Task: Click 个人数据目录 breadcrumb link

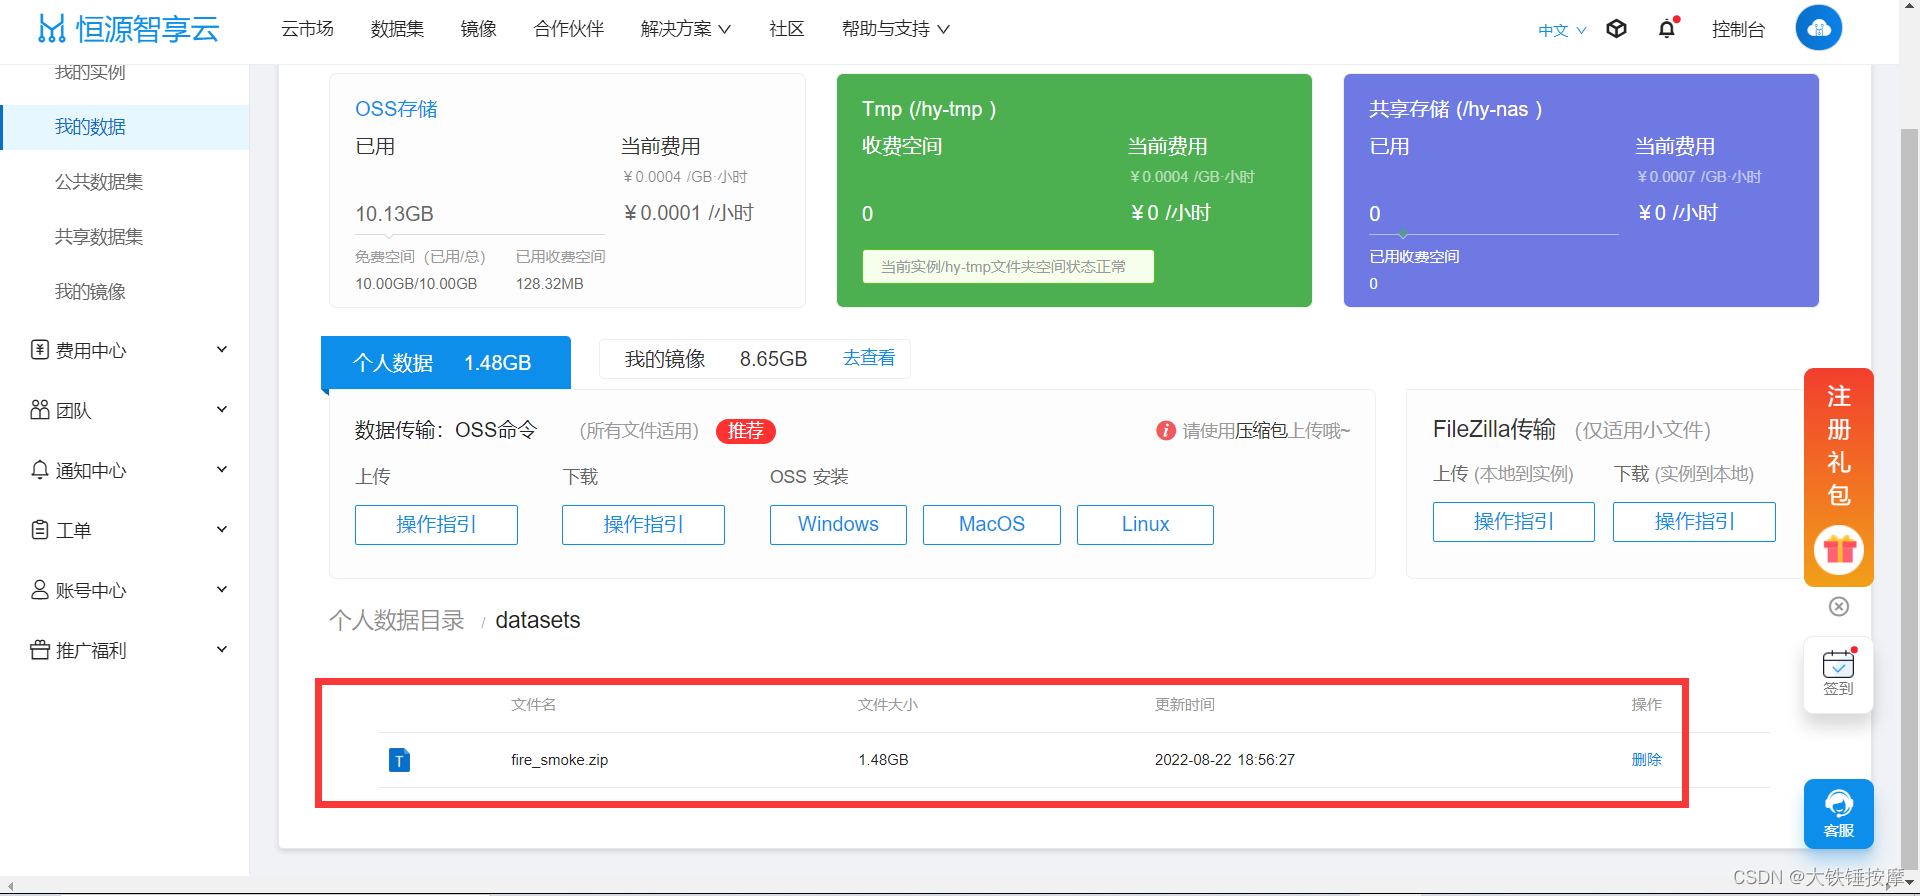Action: pyautogui.click(x=397, y=620)
